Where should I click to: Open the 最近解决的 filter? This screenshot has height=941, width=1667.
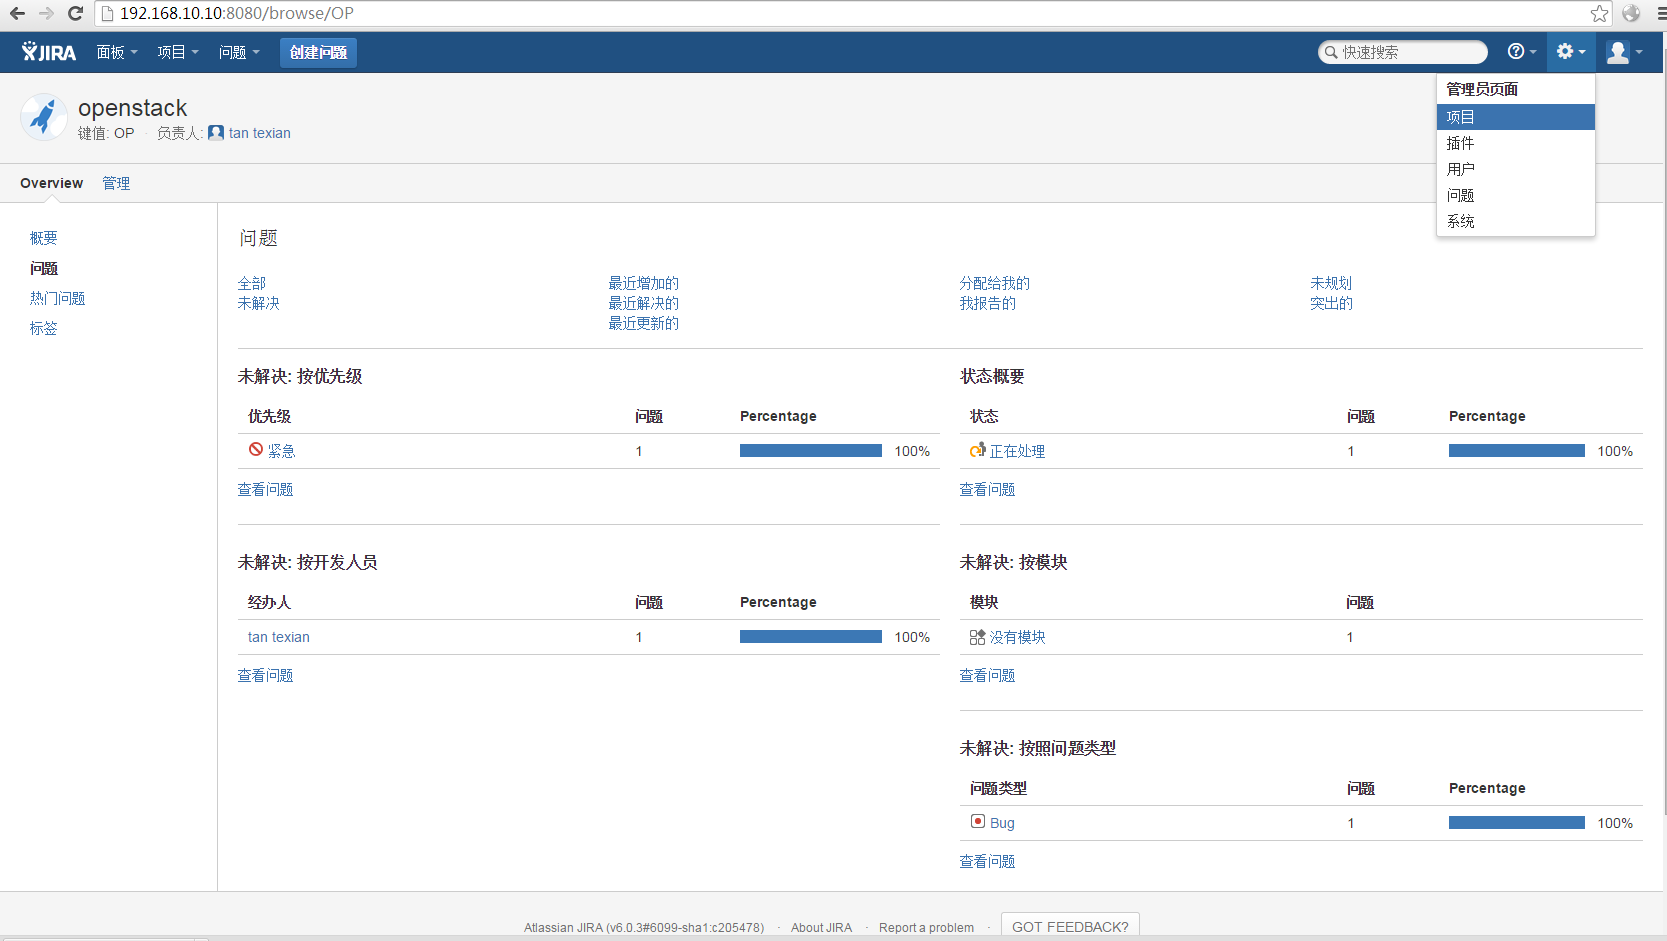[x=644, y=303]
